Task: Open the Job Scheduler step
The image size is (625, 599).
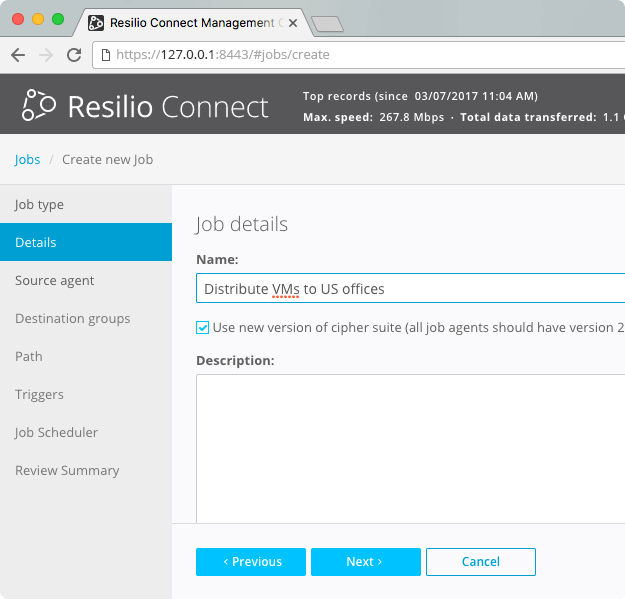Action: pyautogui.click(x=86, y=432)
